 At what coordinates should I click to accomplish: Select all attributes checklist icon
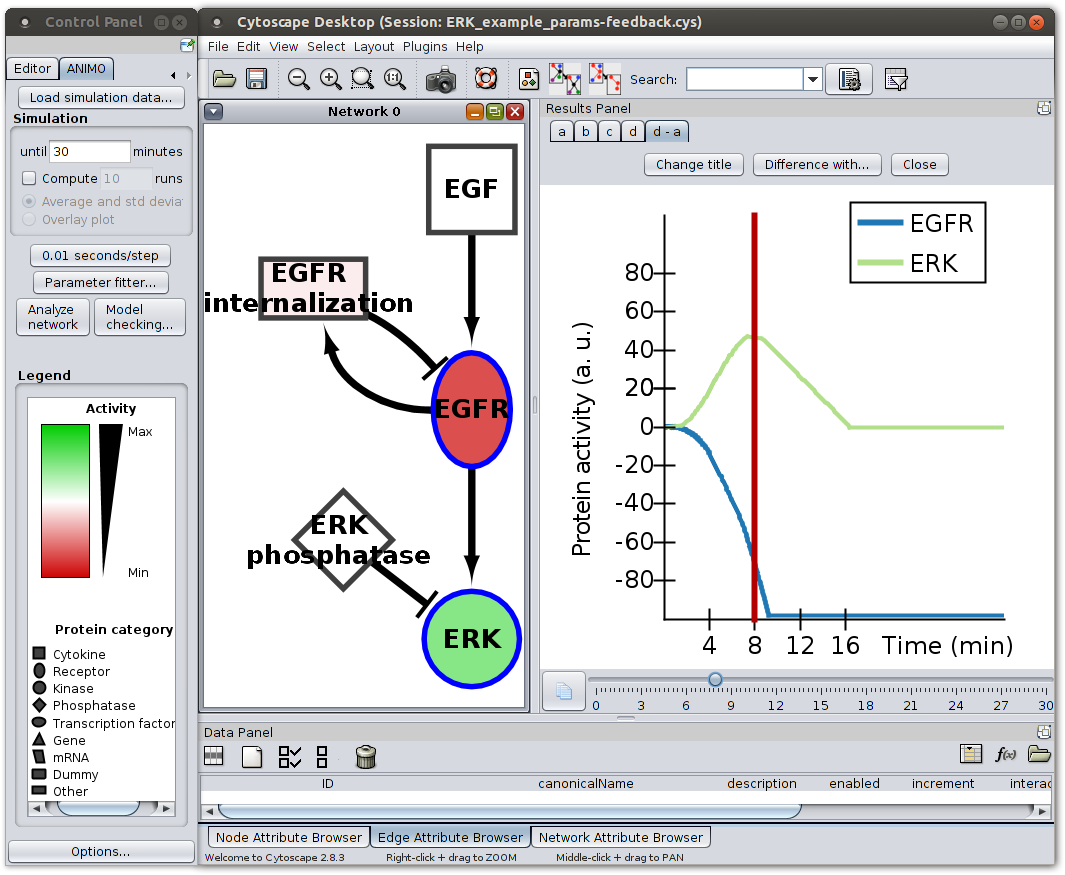tap(290, 756)
